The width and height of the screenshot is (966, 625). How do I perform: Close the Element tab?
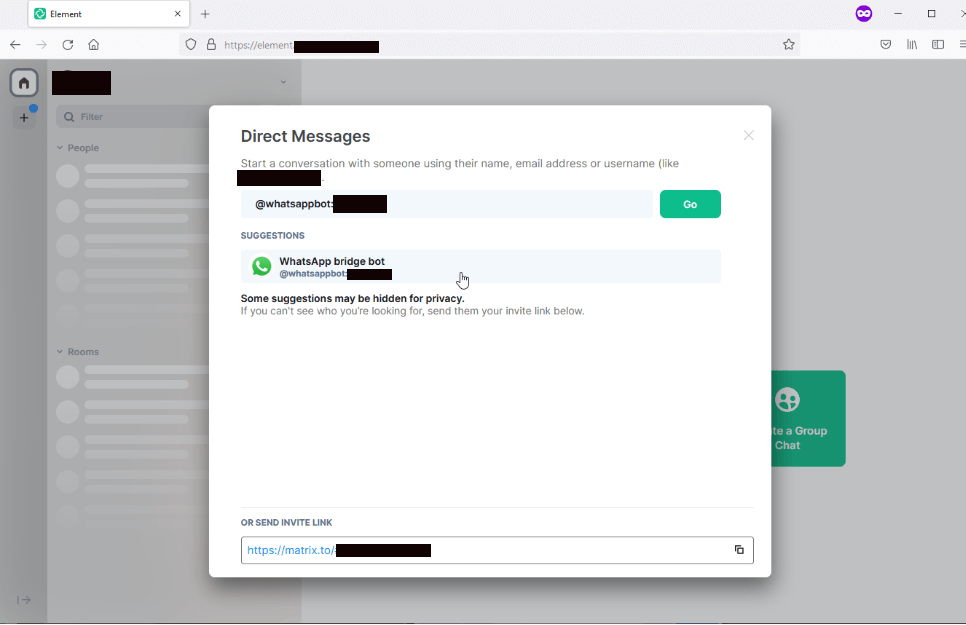coord(177,14)
